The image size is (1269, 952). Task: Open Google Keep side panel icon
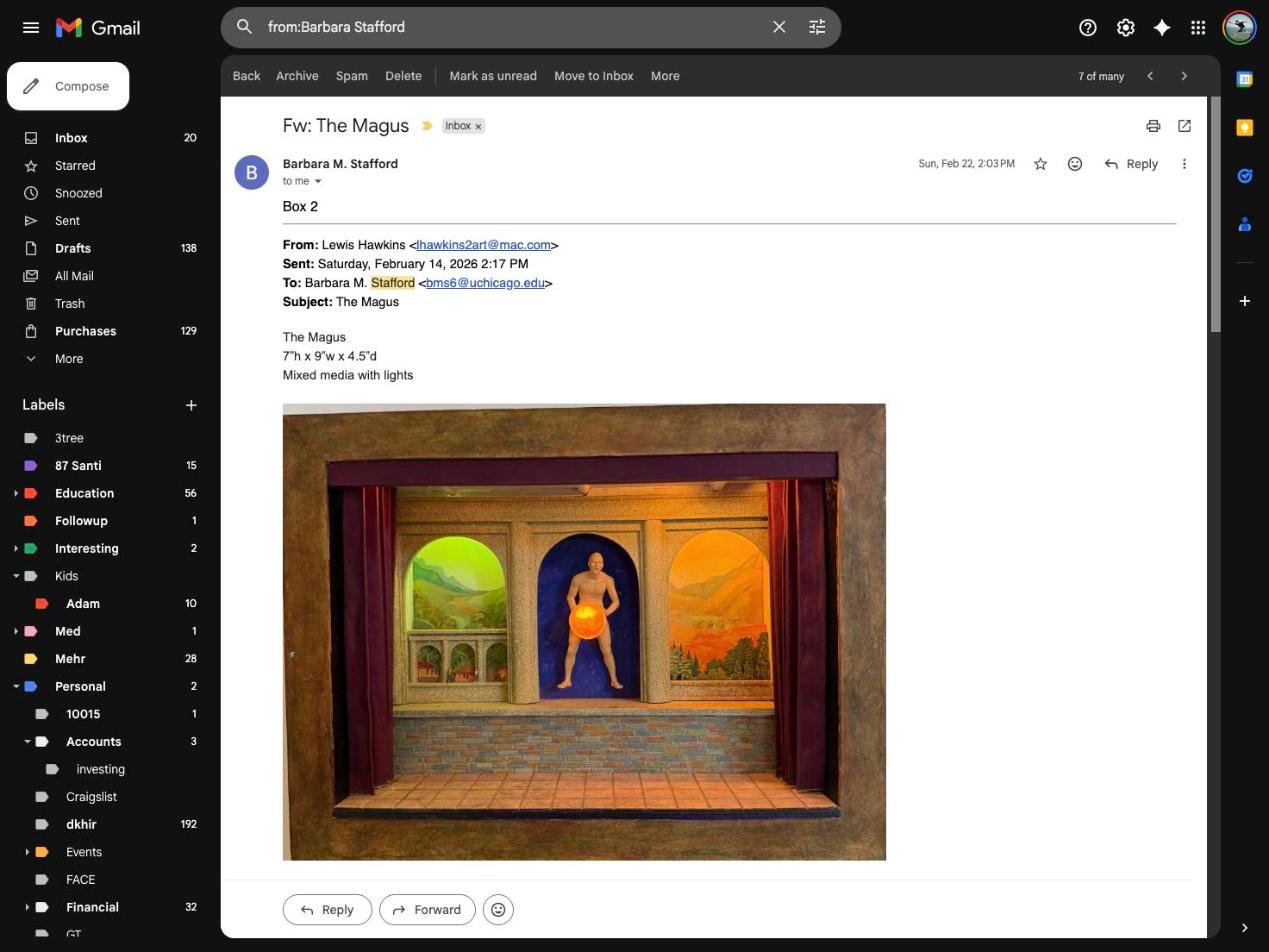(x=1245, y=127)
